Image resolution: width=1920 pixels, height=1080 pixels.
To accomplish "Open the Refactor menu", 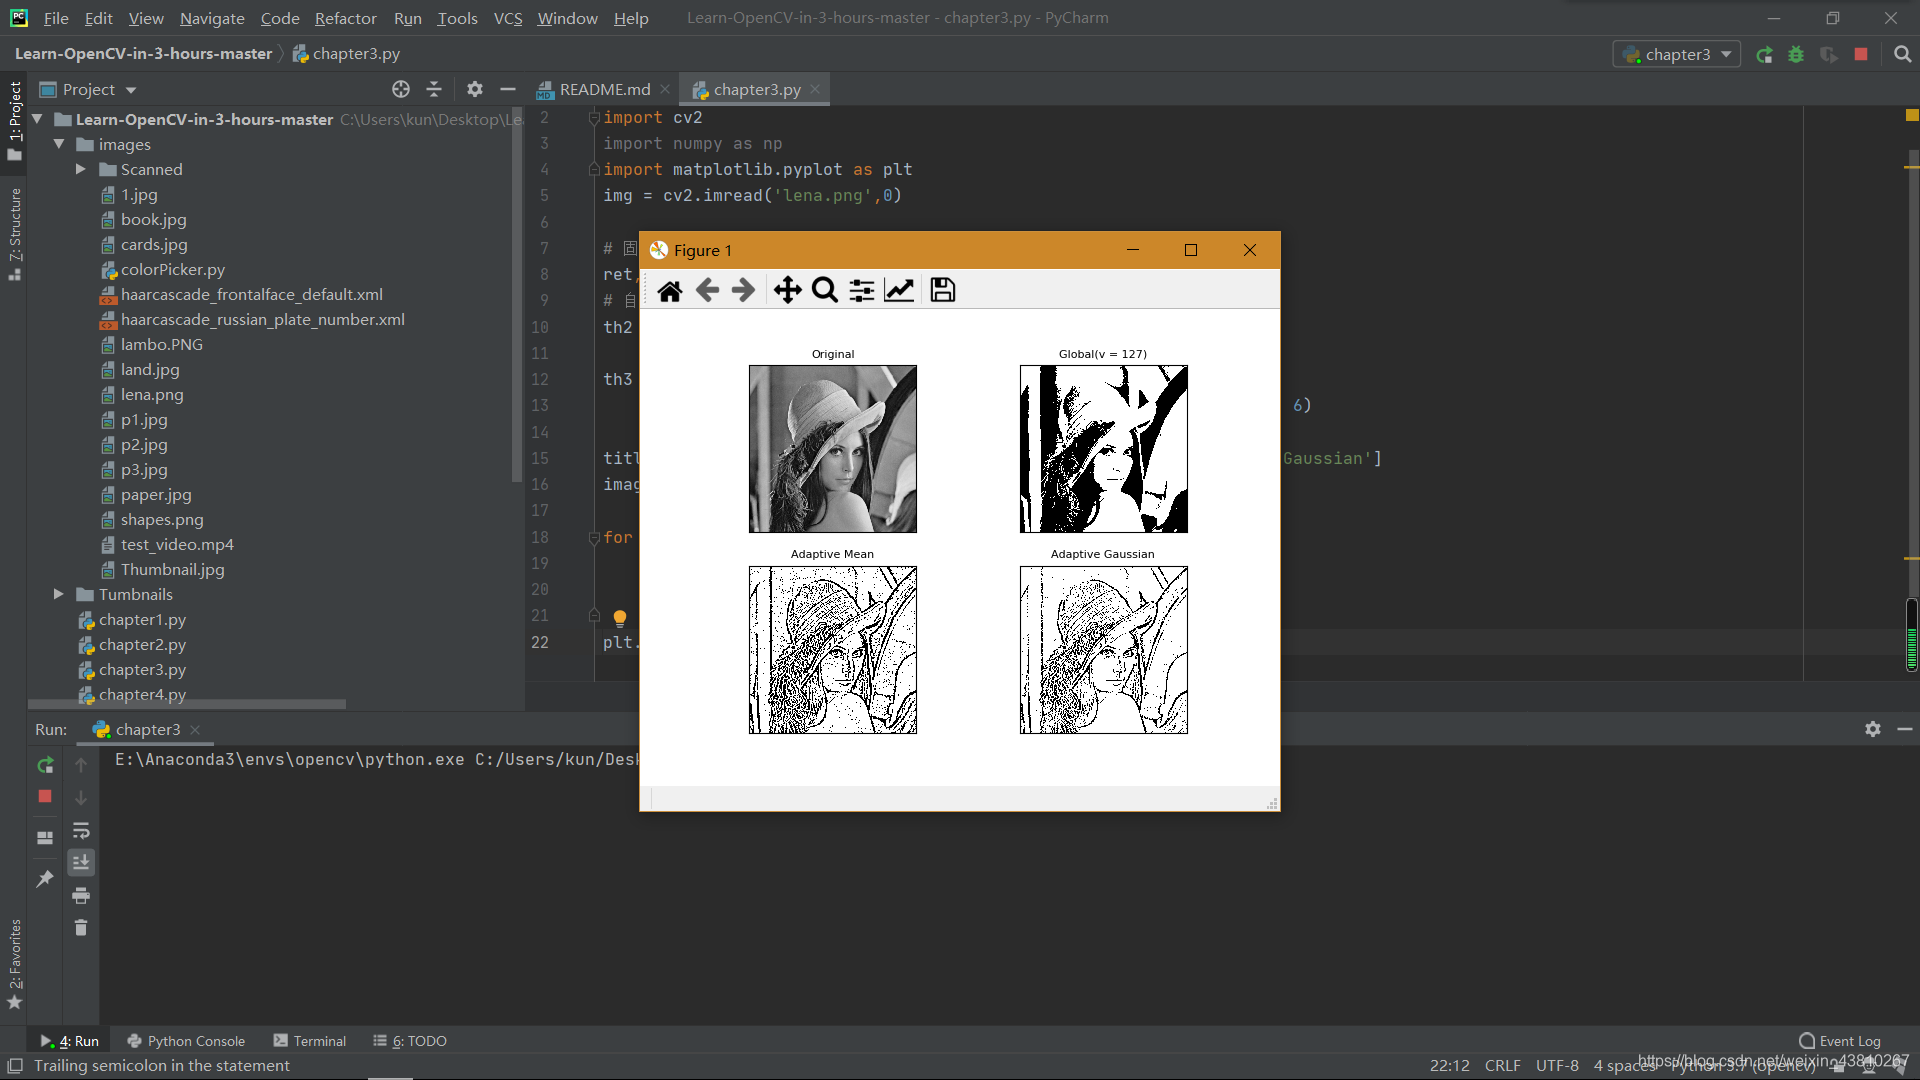I will pos(345,18).
